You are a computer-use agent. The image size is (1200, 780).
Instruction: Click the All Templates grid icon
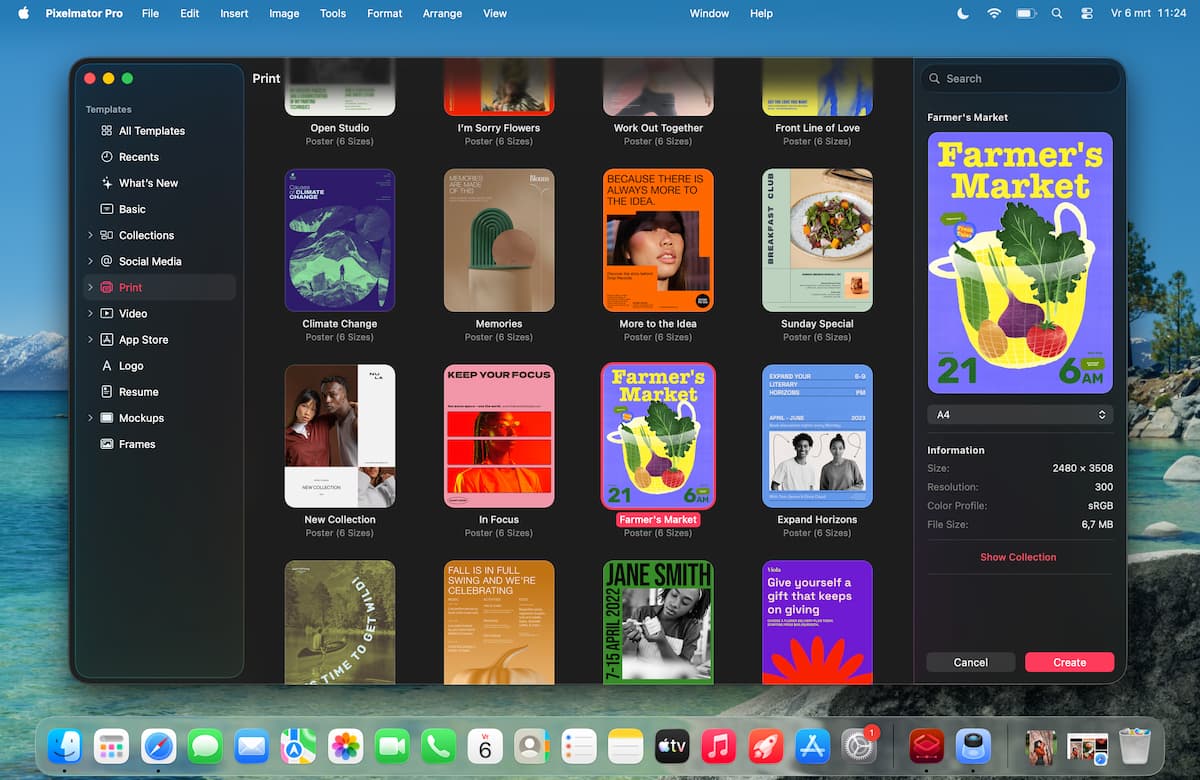tap(107, 131)
